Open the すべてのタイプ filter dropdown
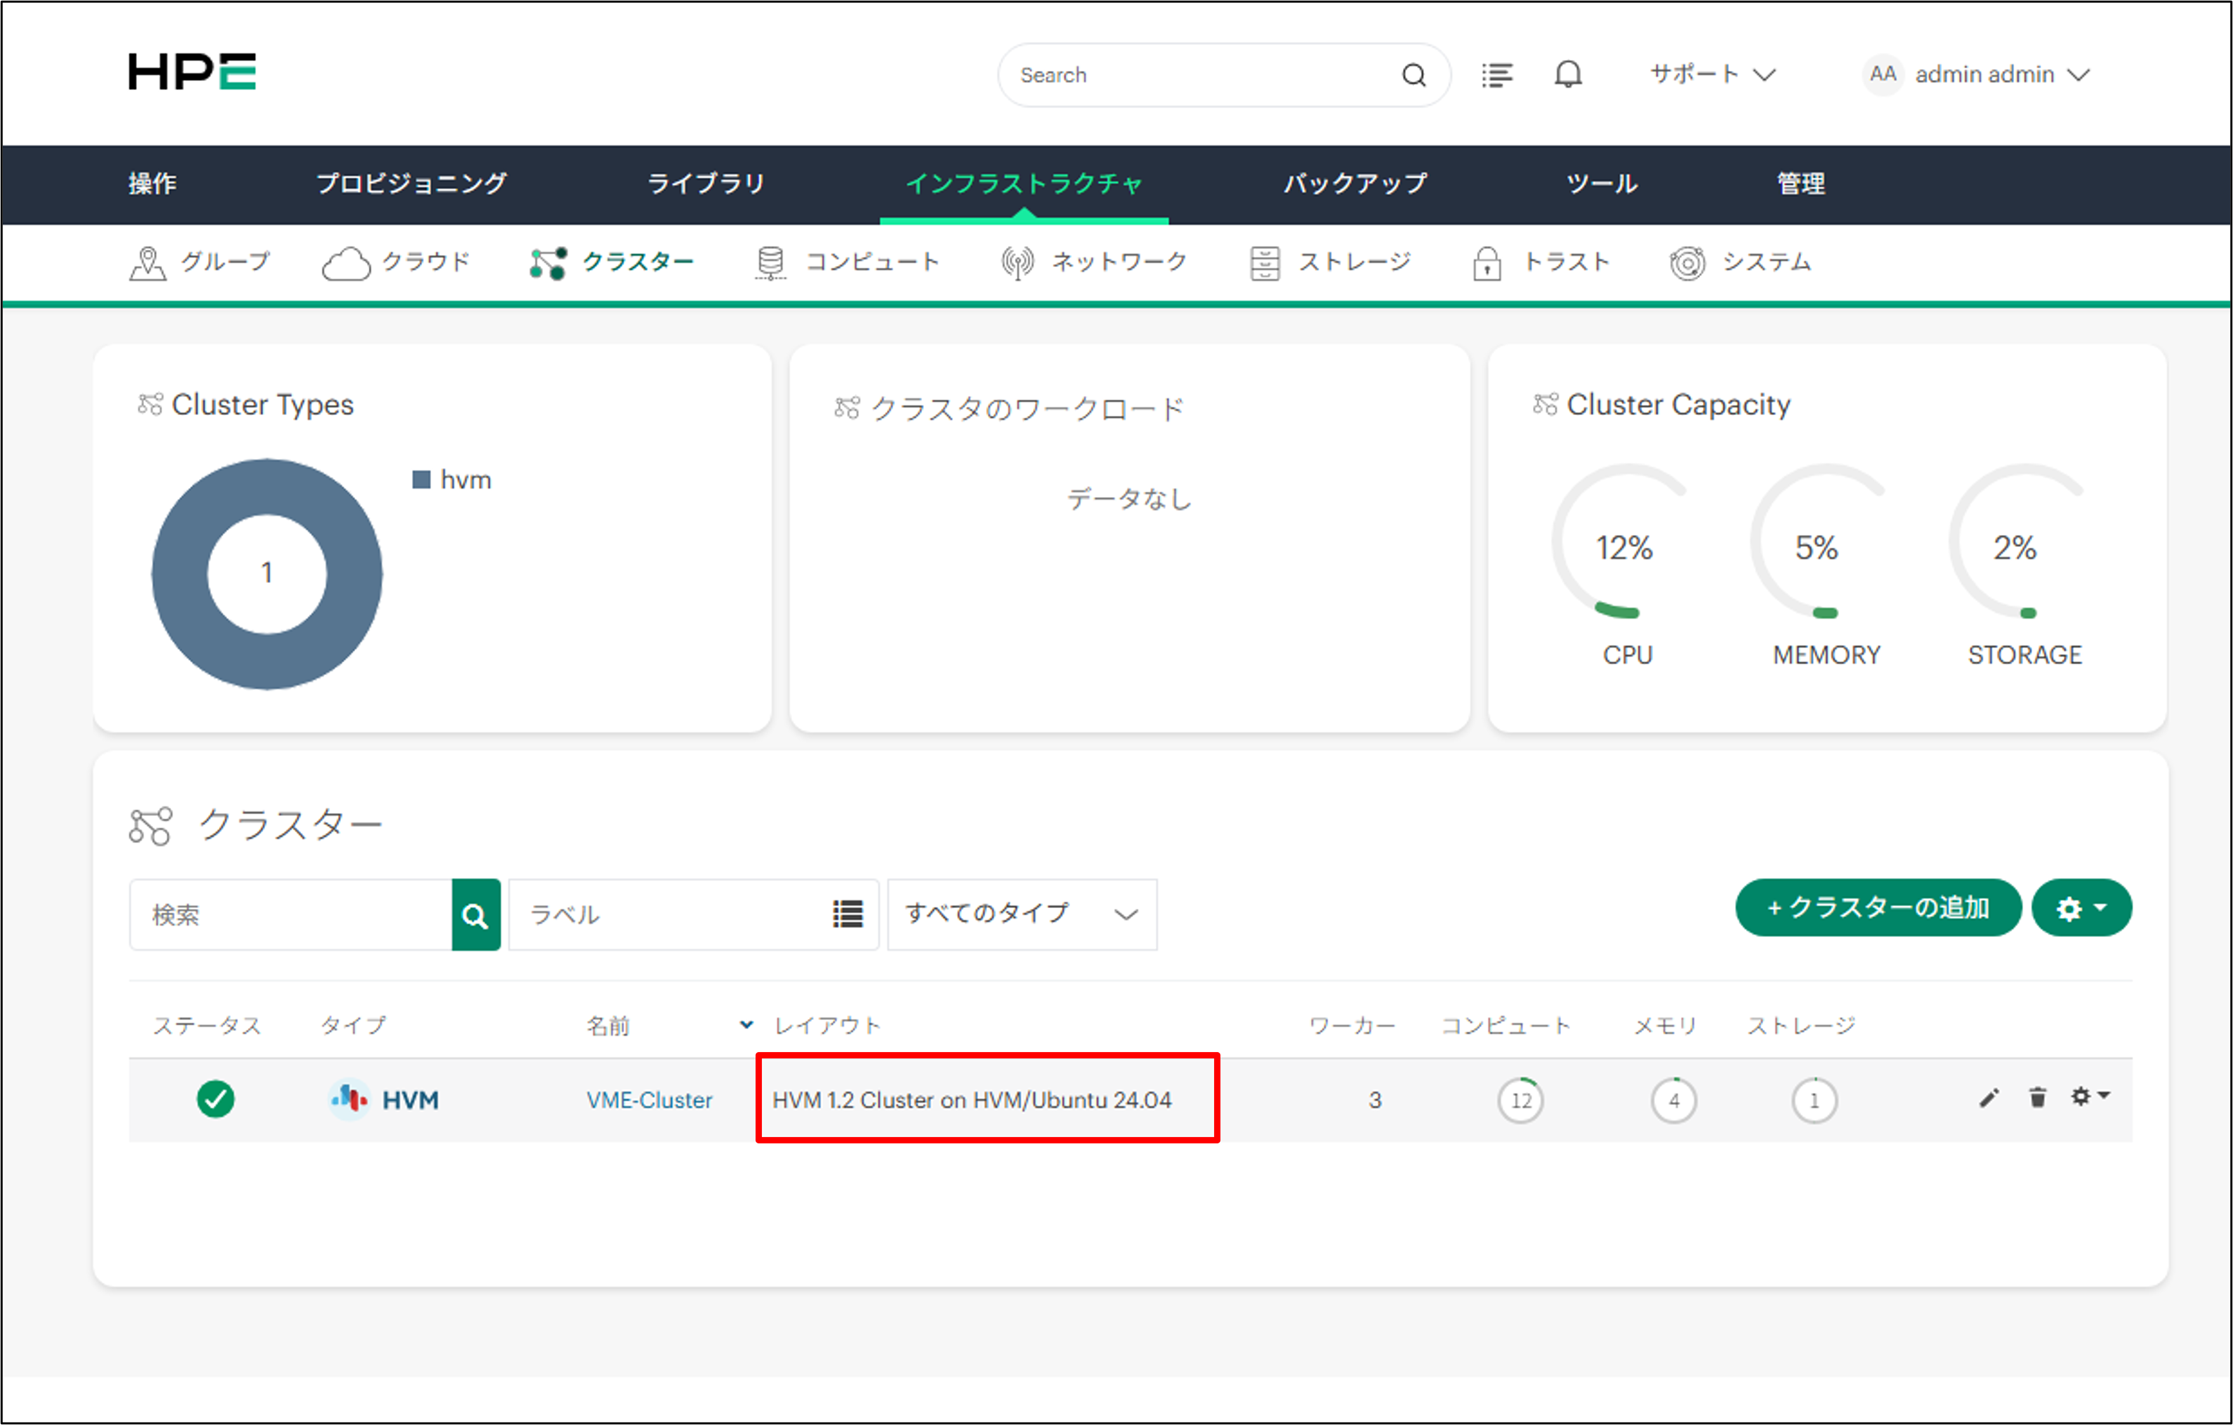The image size is (2233, 1425). [x=1022, y=914]
